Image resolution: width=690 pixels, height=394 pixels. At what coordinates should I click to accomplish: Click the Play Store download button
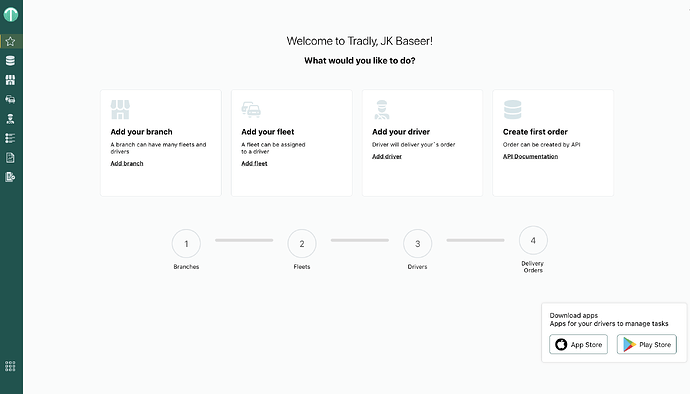pyautogui.click(x=646, y=344)
